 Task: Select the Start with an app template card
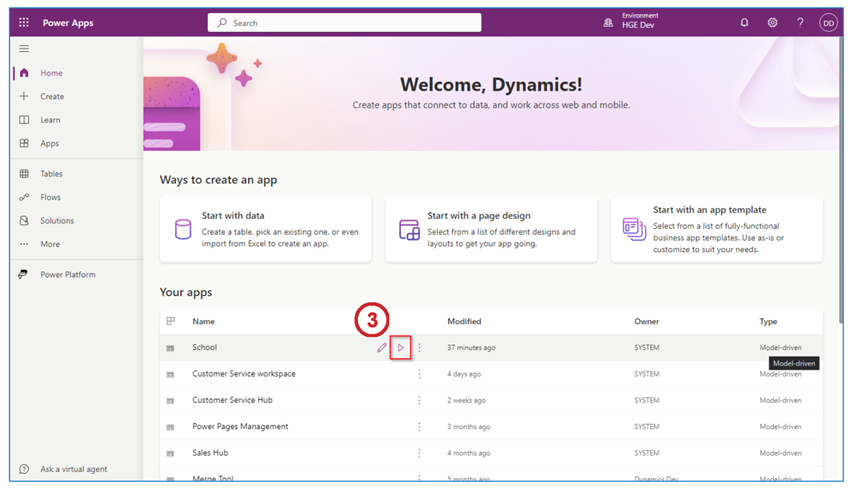tap(716, 229)
